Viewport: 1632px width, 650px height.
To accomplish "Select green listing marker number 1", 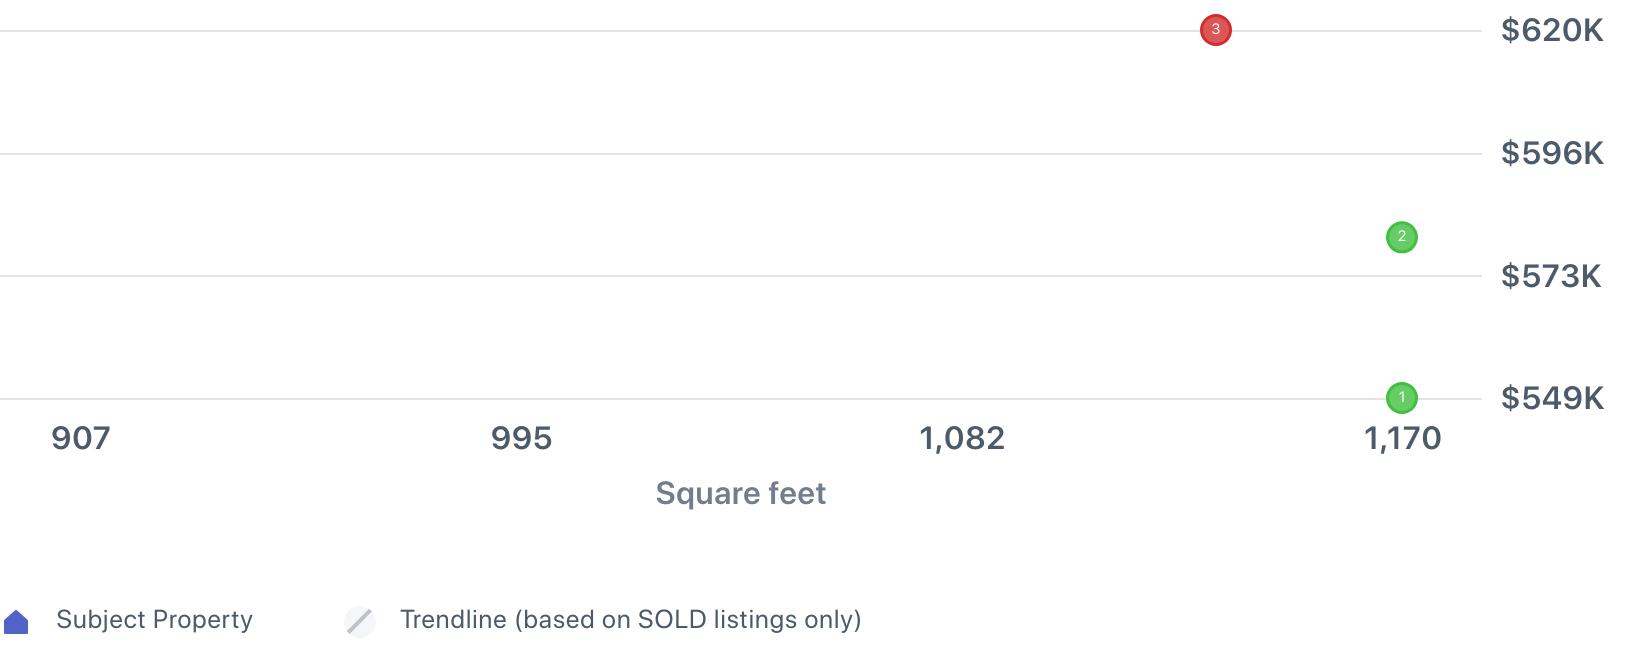I will pyautogui.click(x=1401, y=398).
